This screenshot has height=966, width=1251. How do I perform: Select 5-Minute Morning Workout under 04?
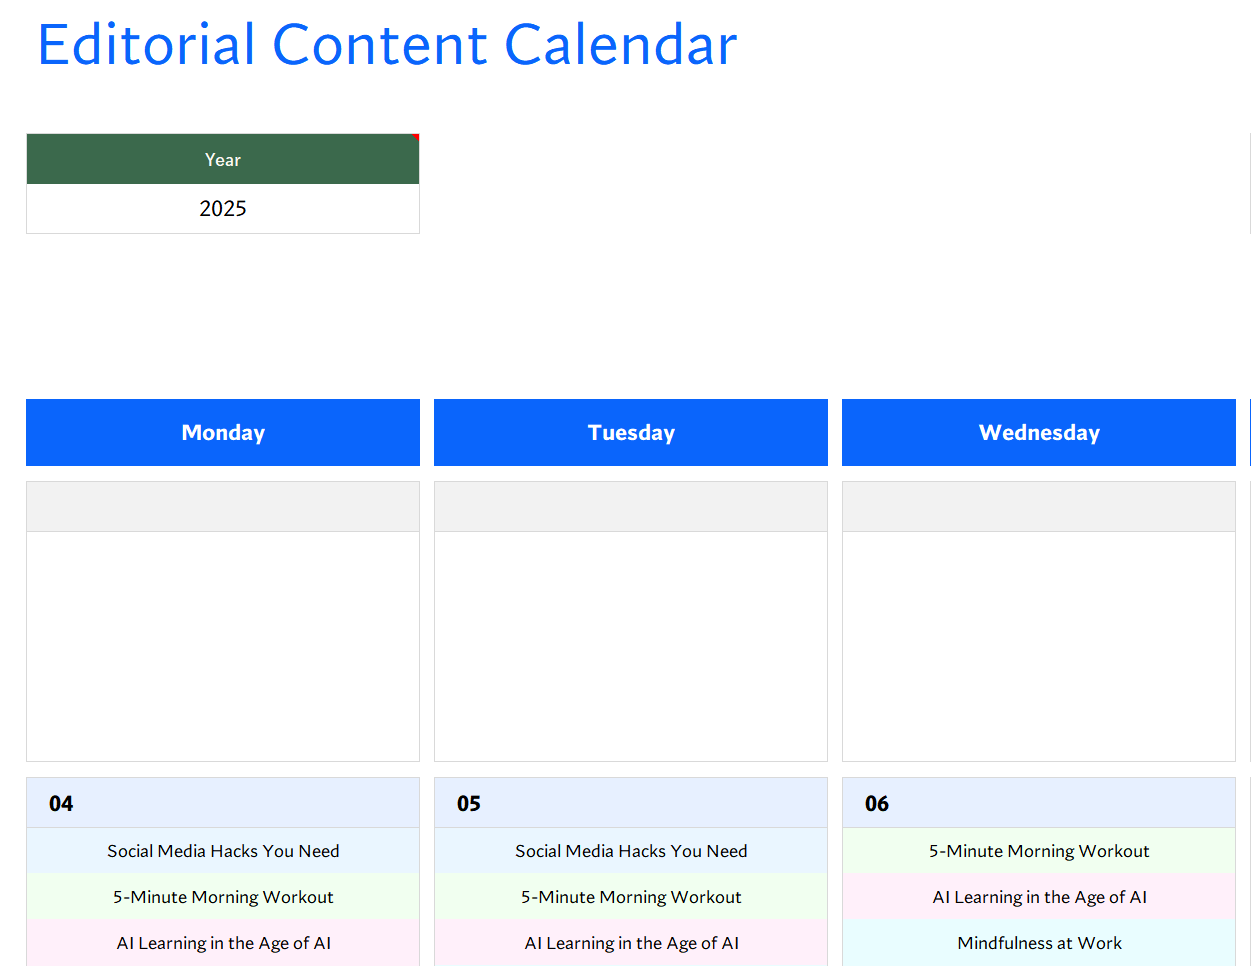[223, 897]
